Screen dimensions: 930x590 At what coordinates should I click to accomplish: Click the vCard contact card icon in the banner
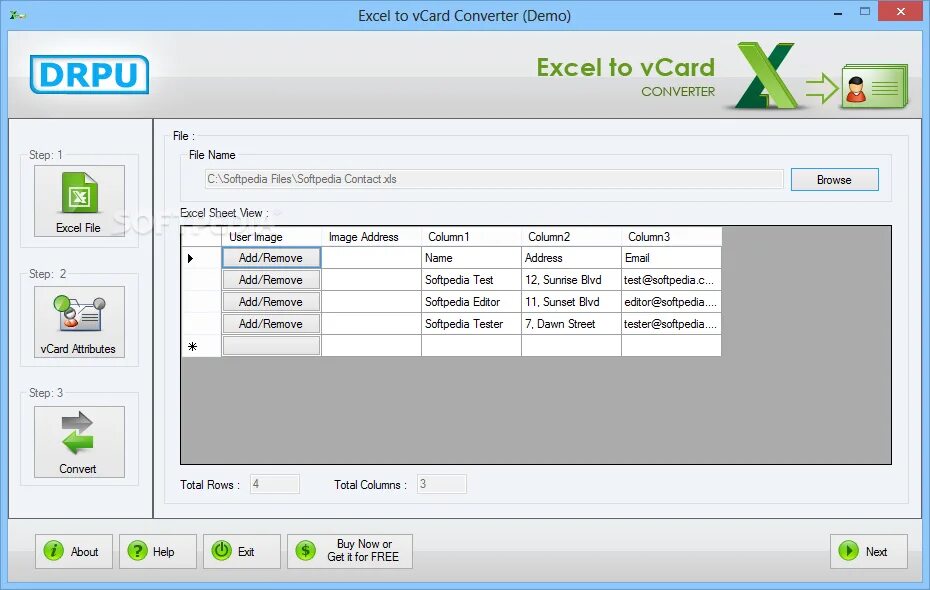875,87
